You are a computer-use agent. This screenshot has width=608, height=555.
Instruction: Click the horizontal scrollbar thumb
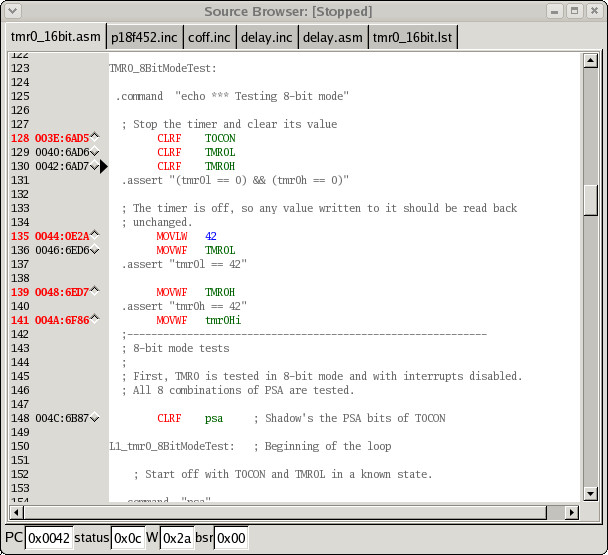[285, 512]
